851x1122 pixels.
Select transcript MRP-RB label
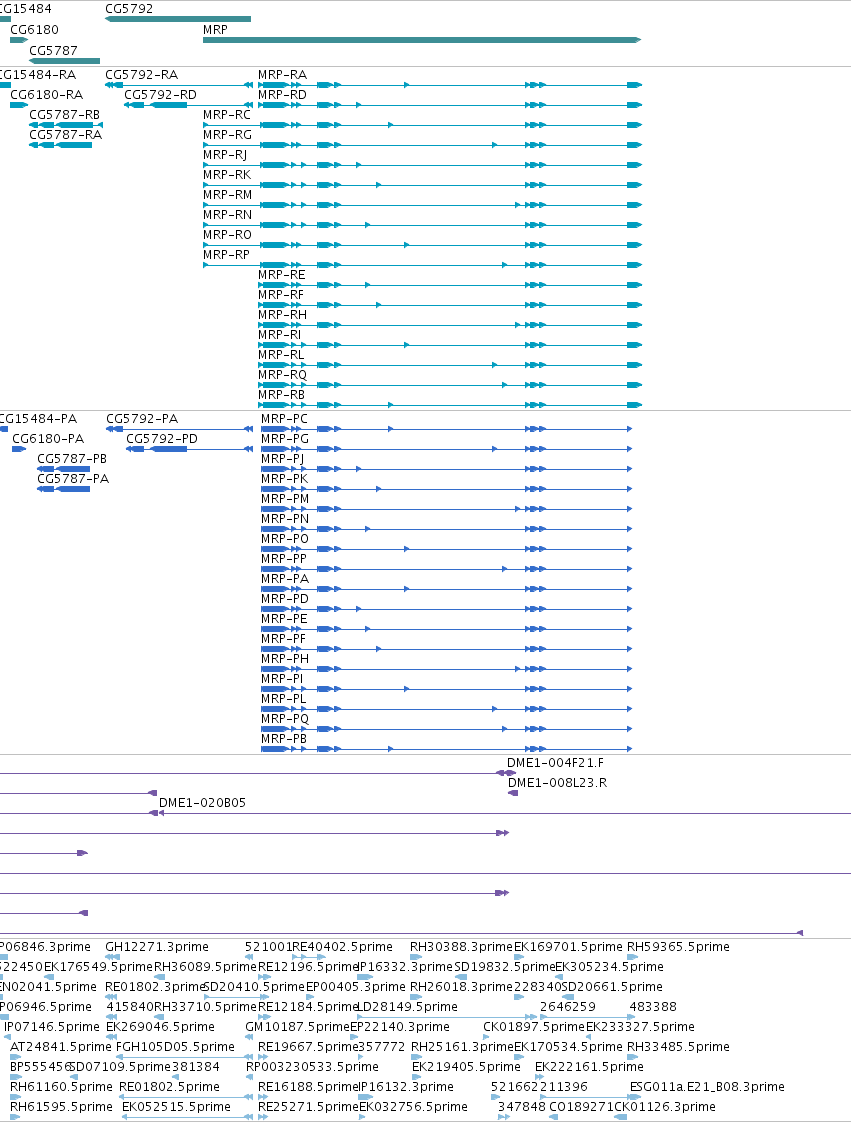pyautogui.click(x=281, y=396)
